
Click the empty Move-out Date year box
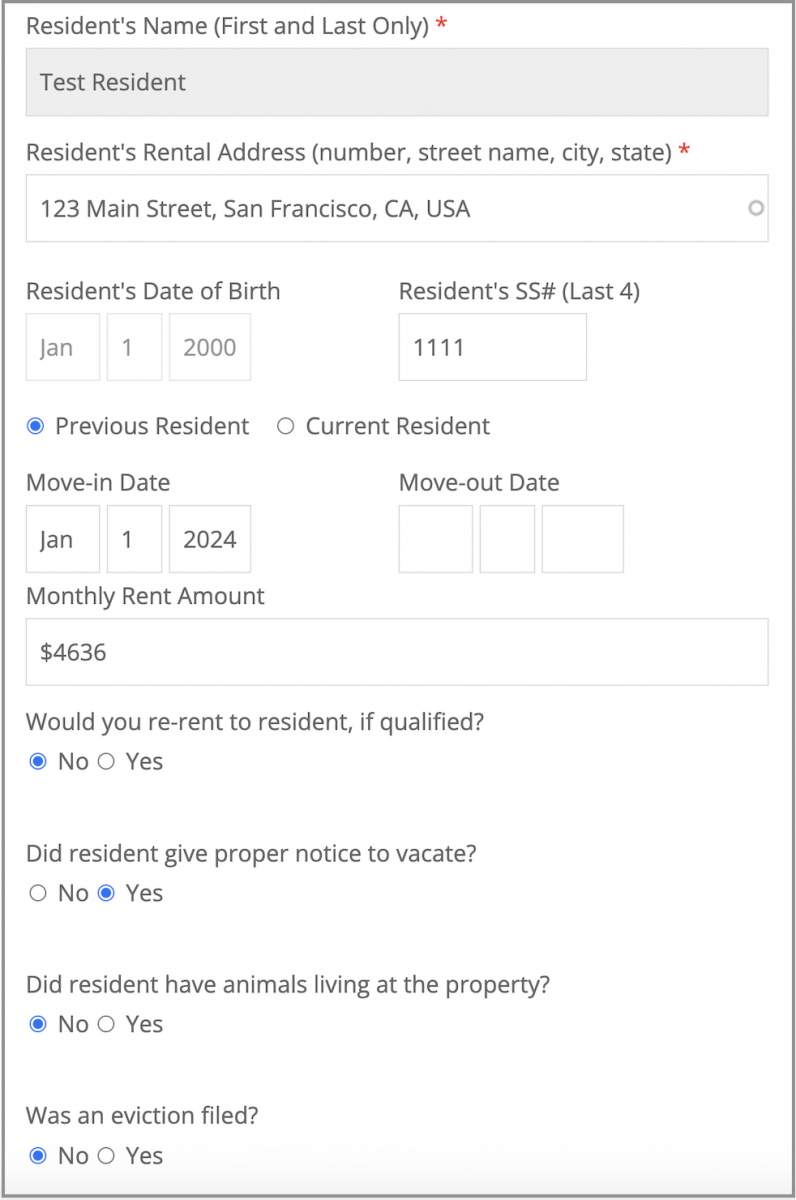[x=583, y=539]
